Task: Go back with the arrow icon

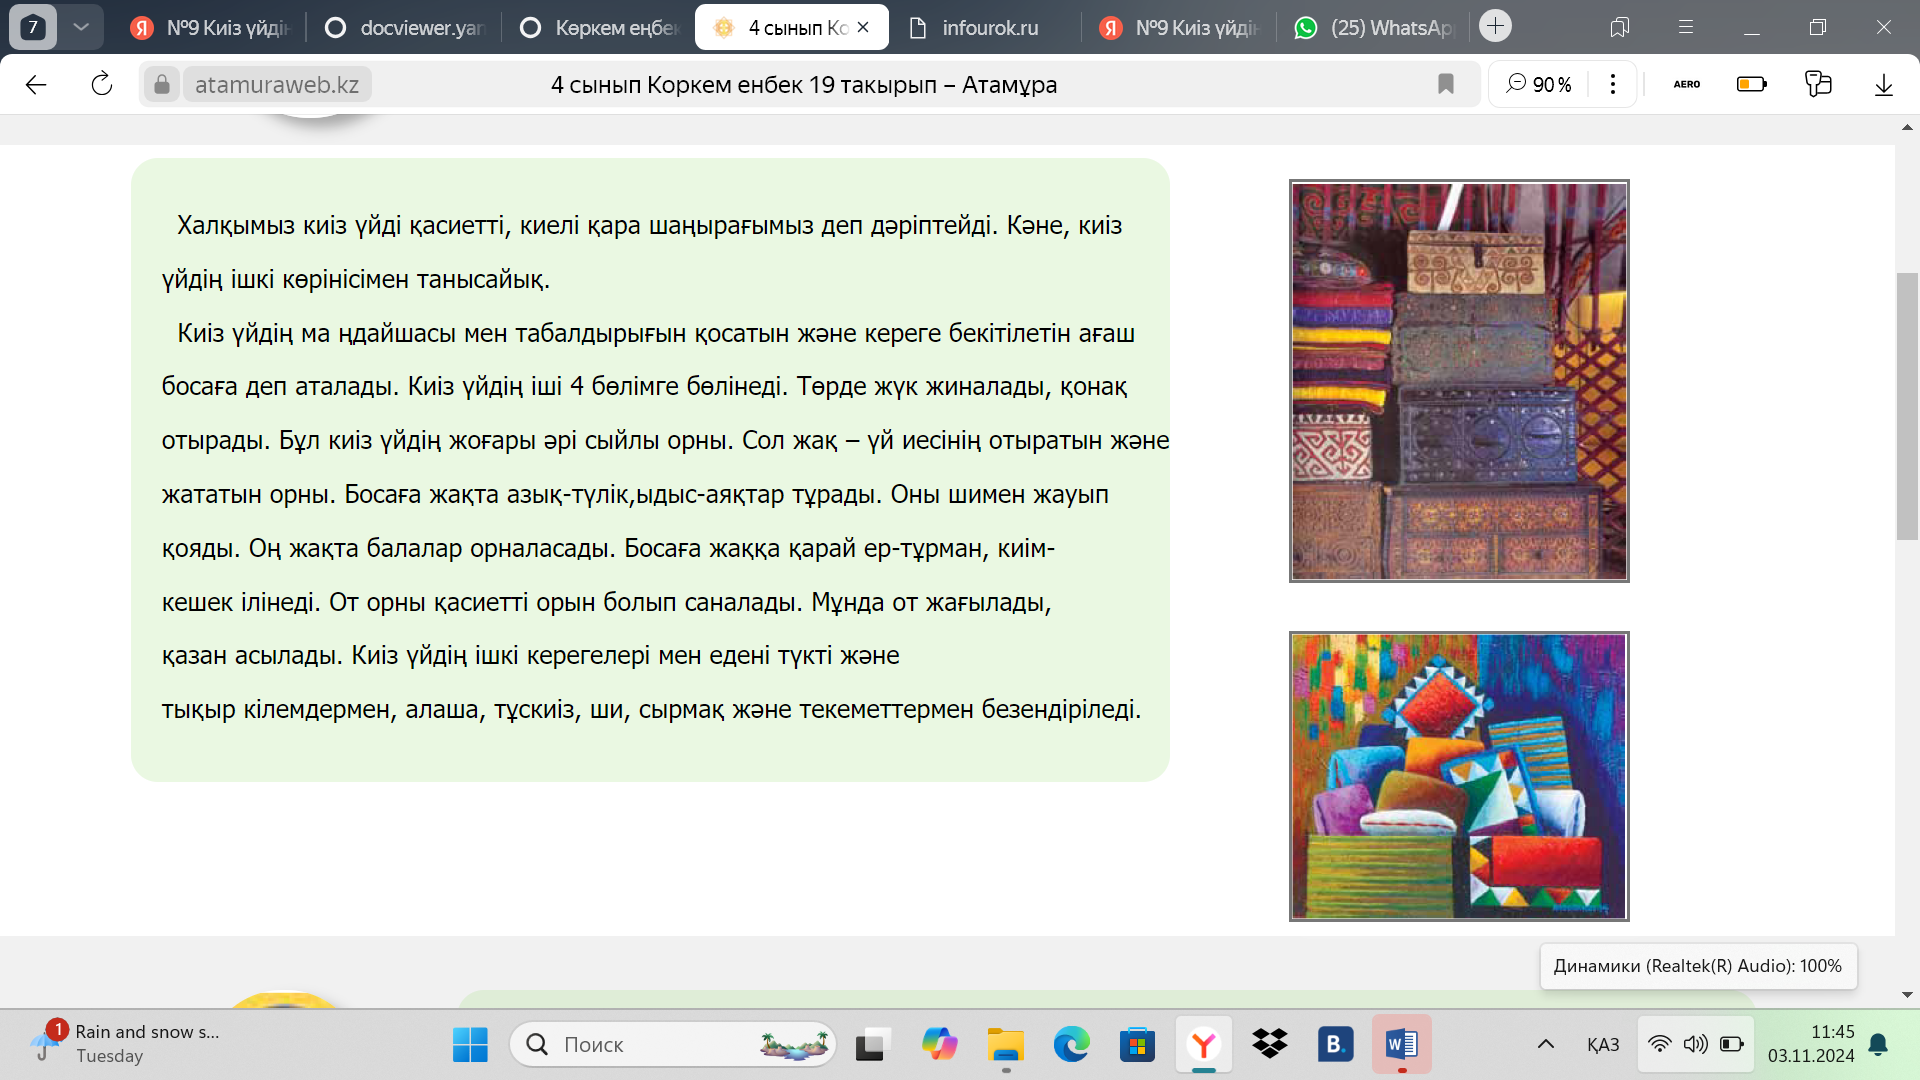Action: (36, 84)
